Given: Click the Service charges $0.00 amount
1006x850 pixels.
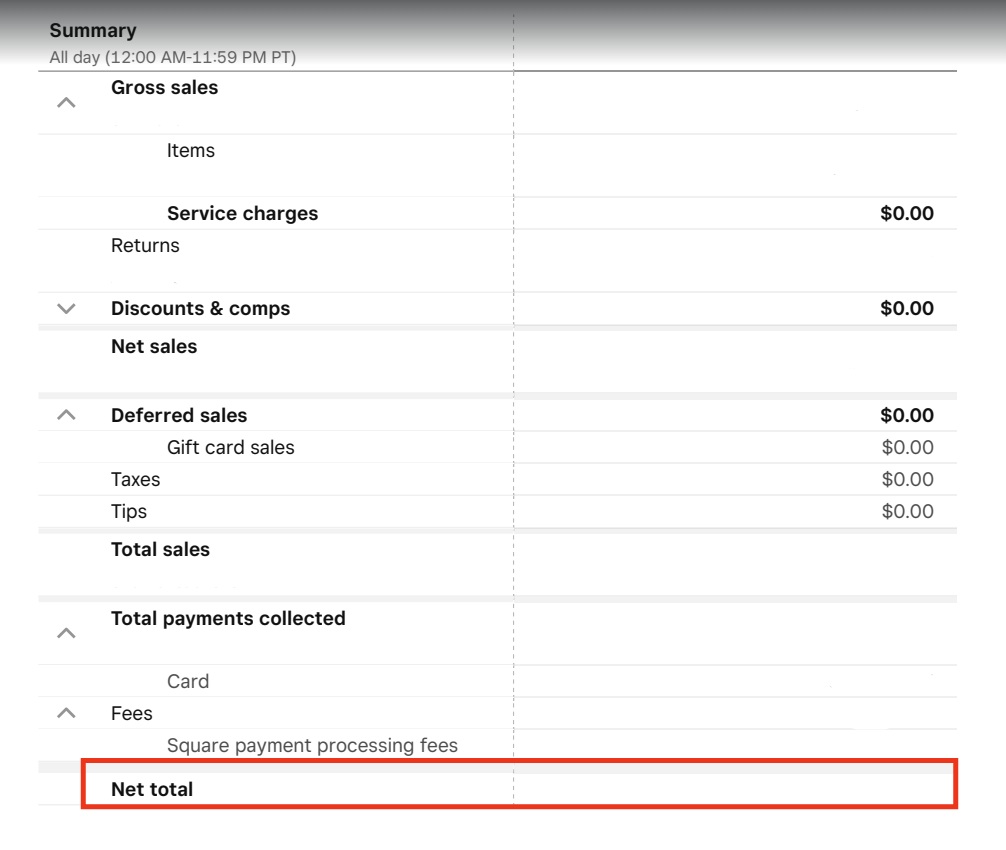Looking at the screenshot, I should click(906, 214).
